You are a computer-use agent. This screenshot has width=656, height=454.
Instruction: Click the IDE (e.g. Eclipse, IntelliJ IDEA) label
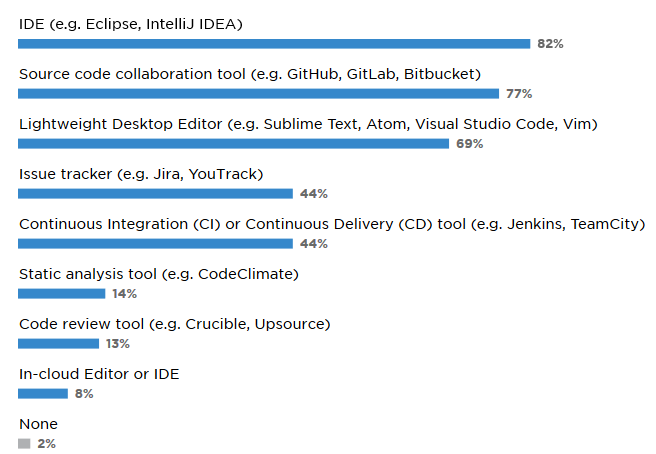click(x=130, y=23)
